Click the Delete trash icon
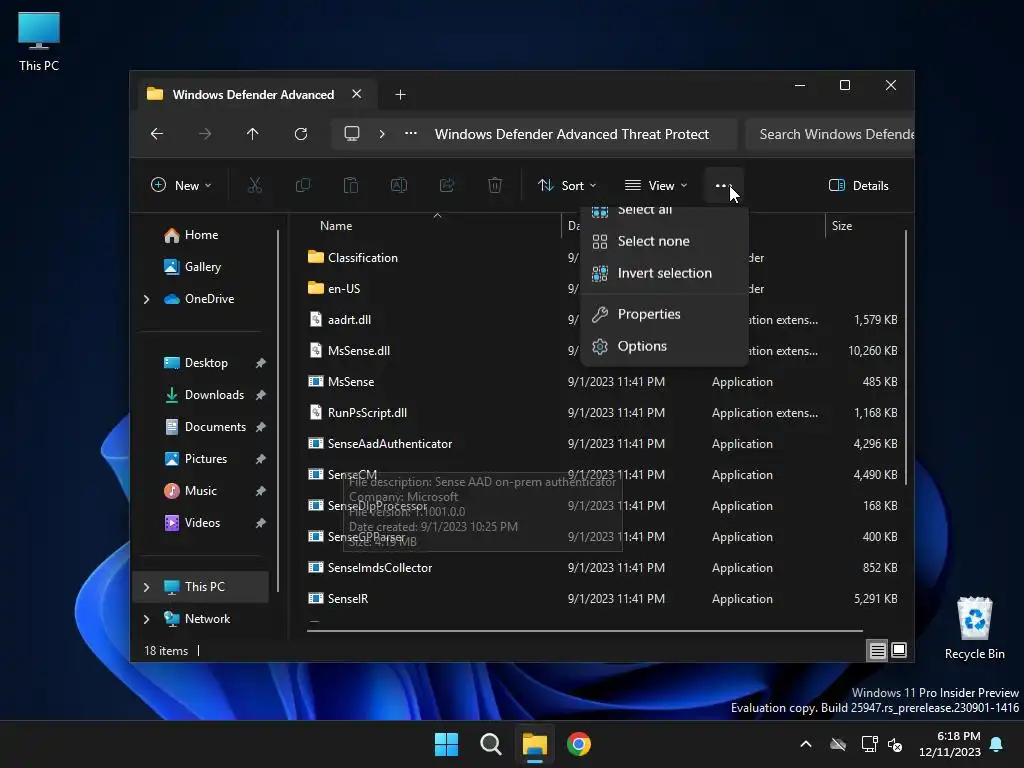1024x768 pixels. pyautogui.click(x=495, y=185)
